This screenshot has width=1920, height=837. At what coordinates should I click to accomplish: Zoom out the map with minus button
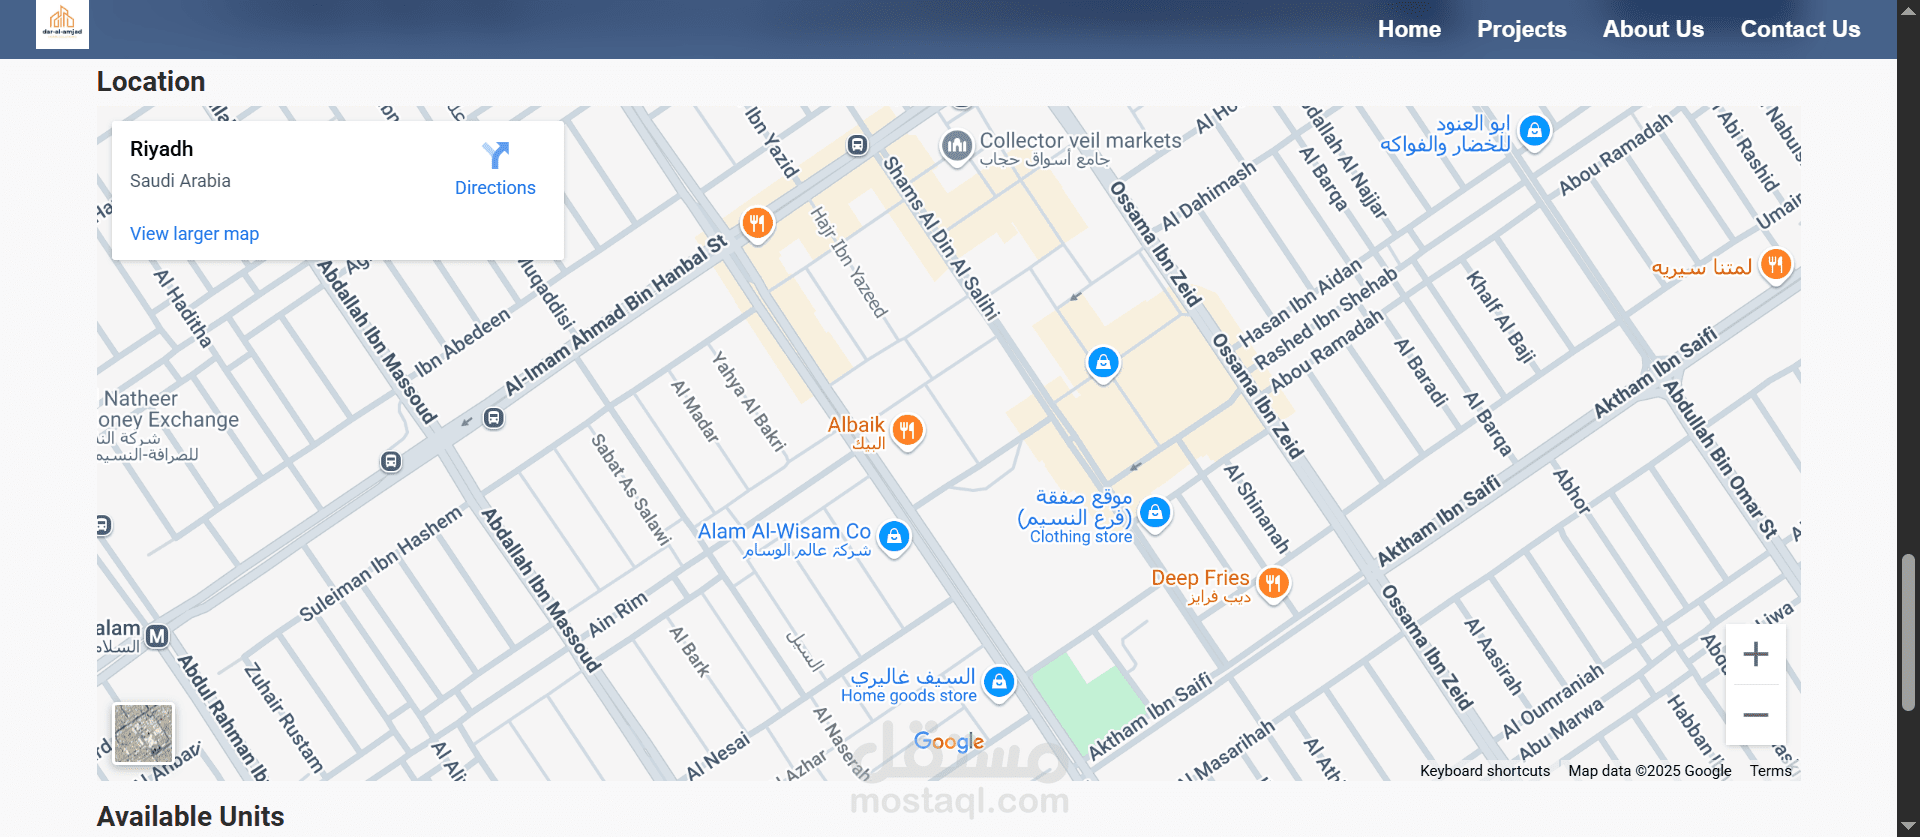tap(1756, 715)
